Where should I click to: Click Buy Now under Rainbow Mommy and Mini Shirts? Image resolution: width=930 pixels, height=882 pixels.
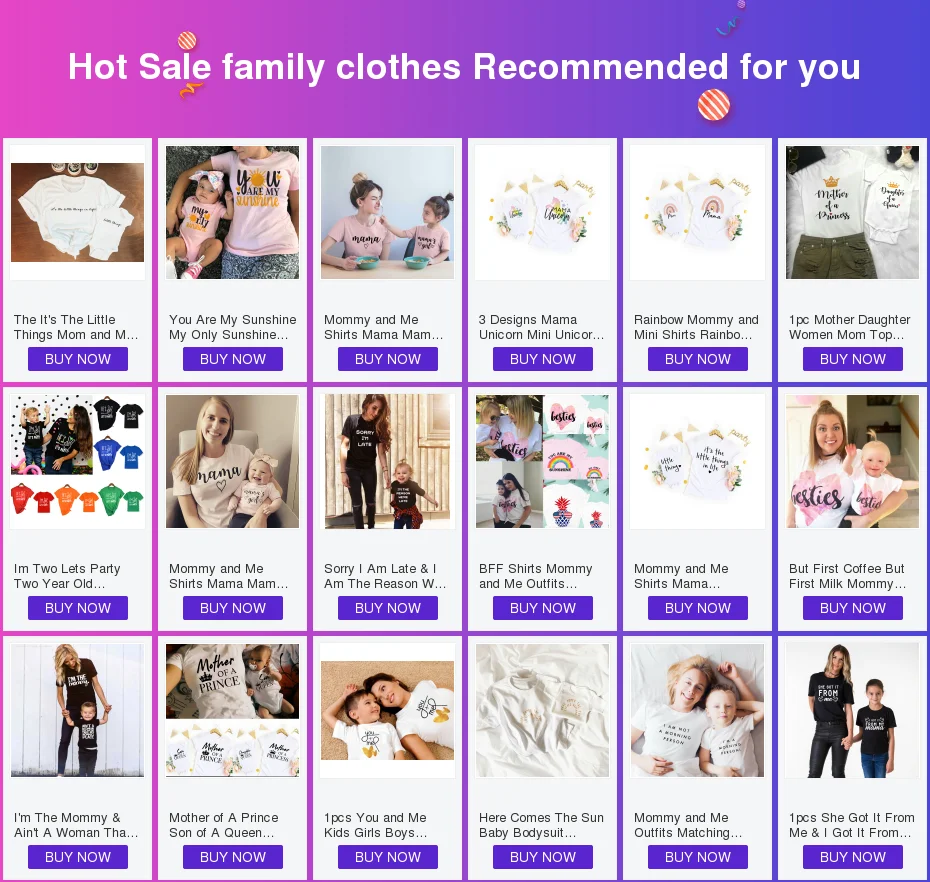(698, 359)
